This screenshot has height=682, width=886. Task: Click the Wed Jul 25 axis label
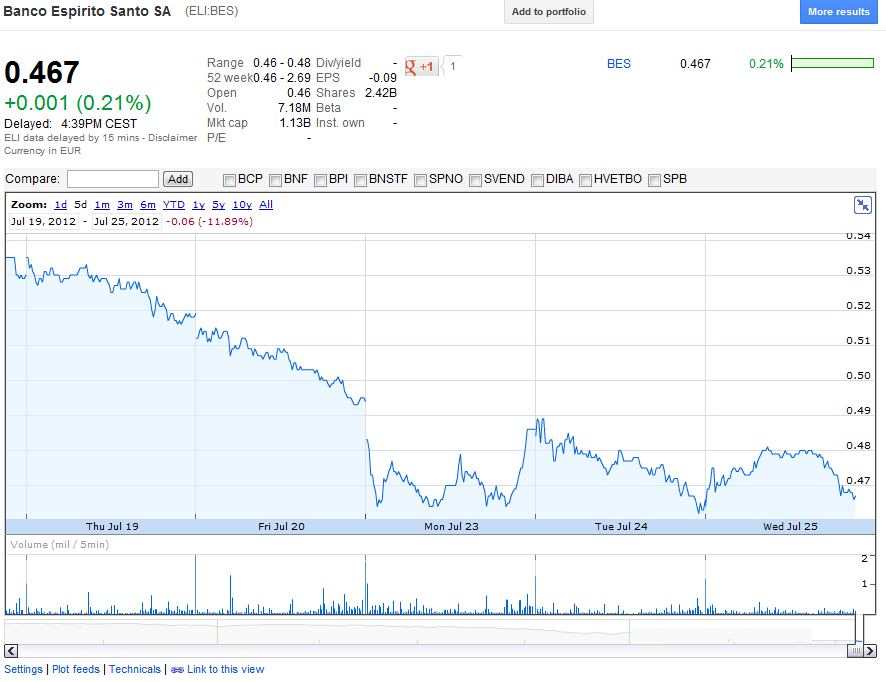(790, 527)
